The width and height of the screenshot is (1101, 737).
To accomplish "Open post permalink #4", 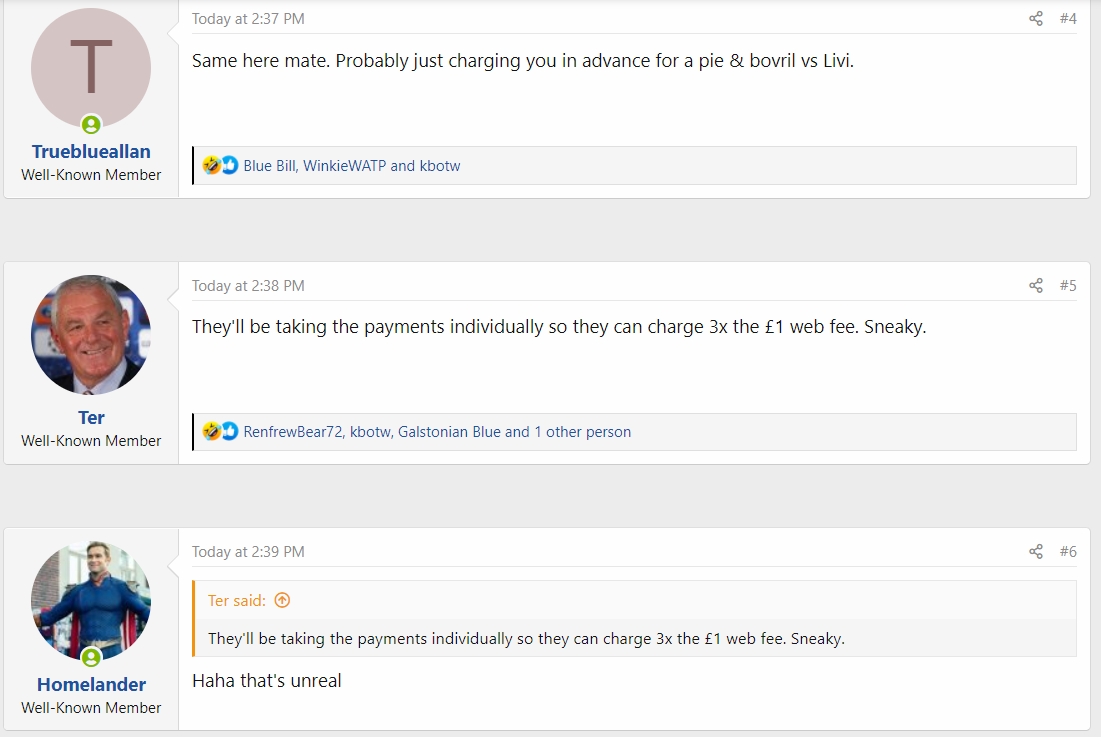I will 1068,19.
